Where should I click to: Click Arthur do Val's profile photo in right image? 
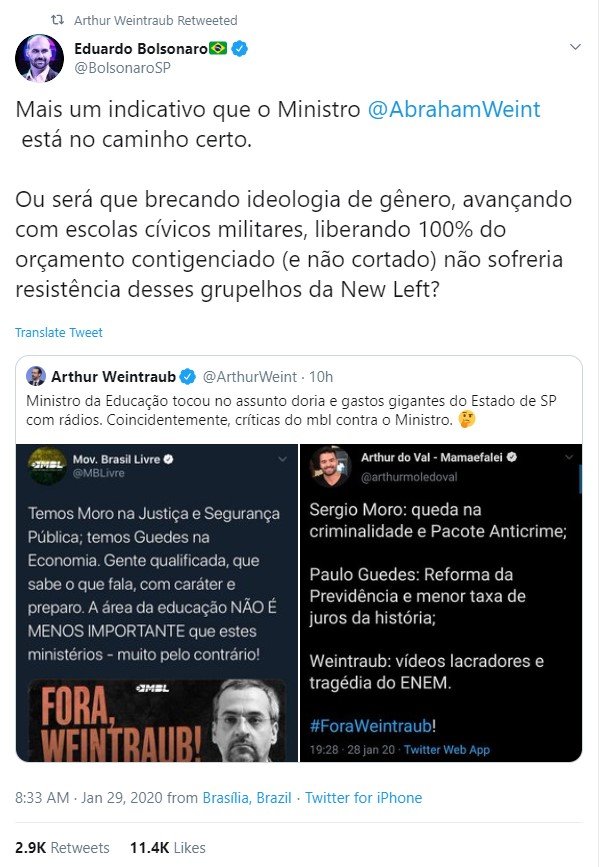tap(331, 466)
